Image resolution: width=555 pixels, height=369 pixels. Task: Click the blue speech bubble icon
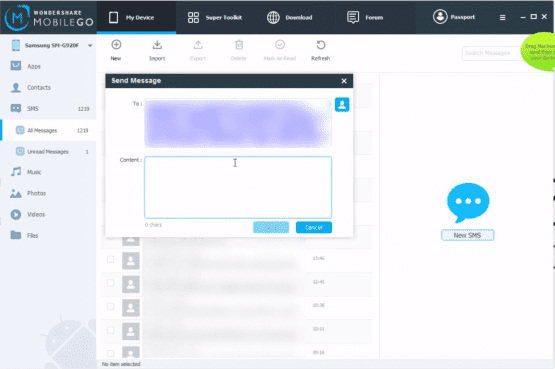(468, 202)
